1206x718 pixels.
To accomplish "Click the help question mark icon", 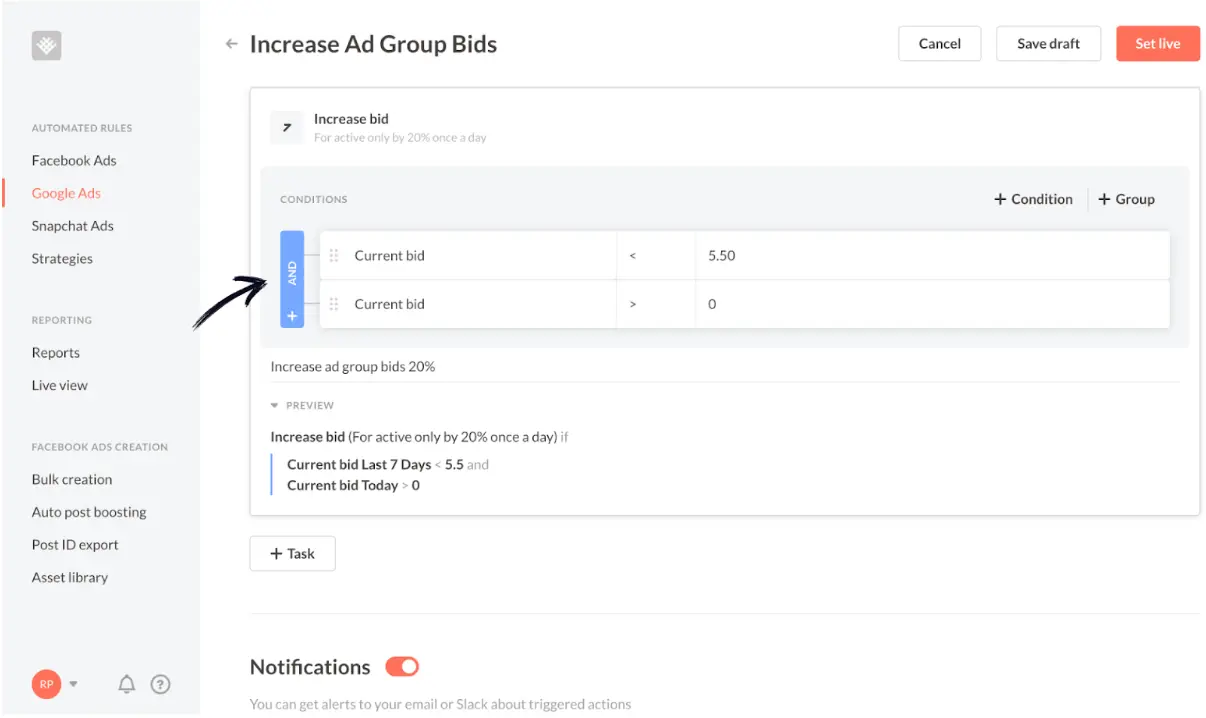I will point(160,684).
